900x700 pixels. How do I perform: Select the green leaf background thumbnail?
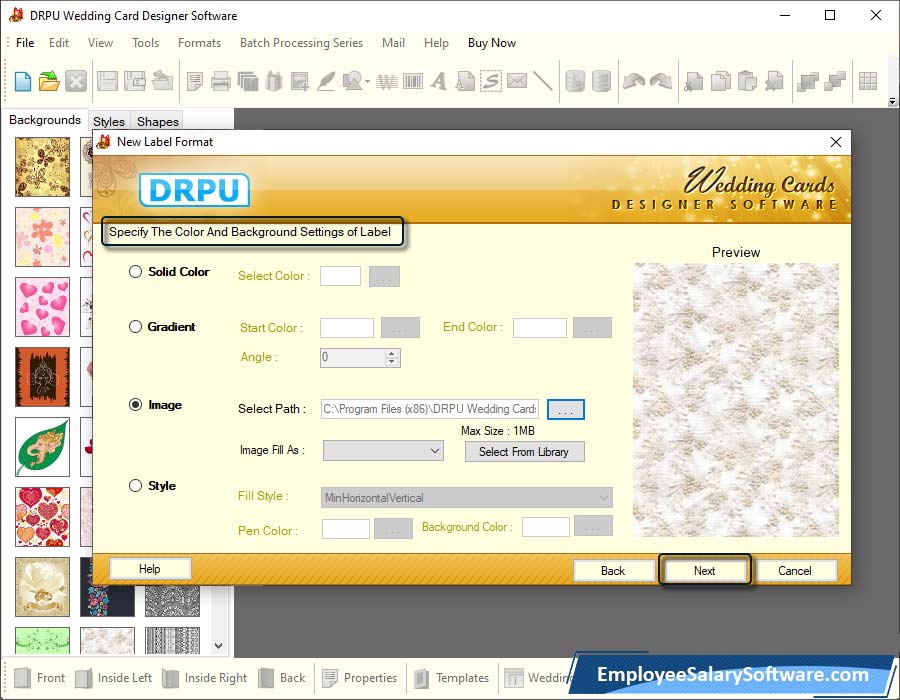(42, 446)
